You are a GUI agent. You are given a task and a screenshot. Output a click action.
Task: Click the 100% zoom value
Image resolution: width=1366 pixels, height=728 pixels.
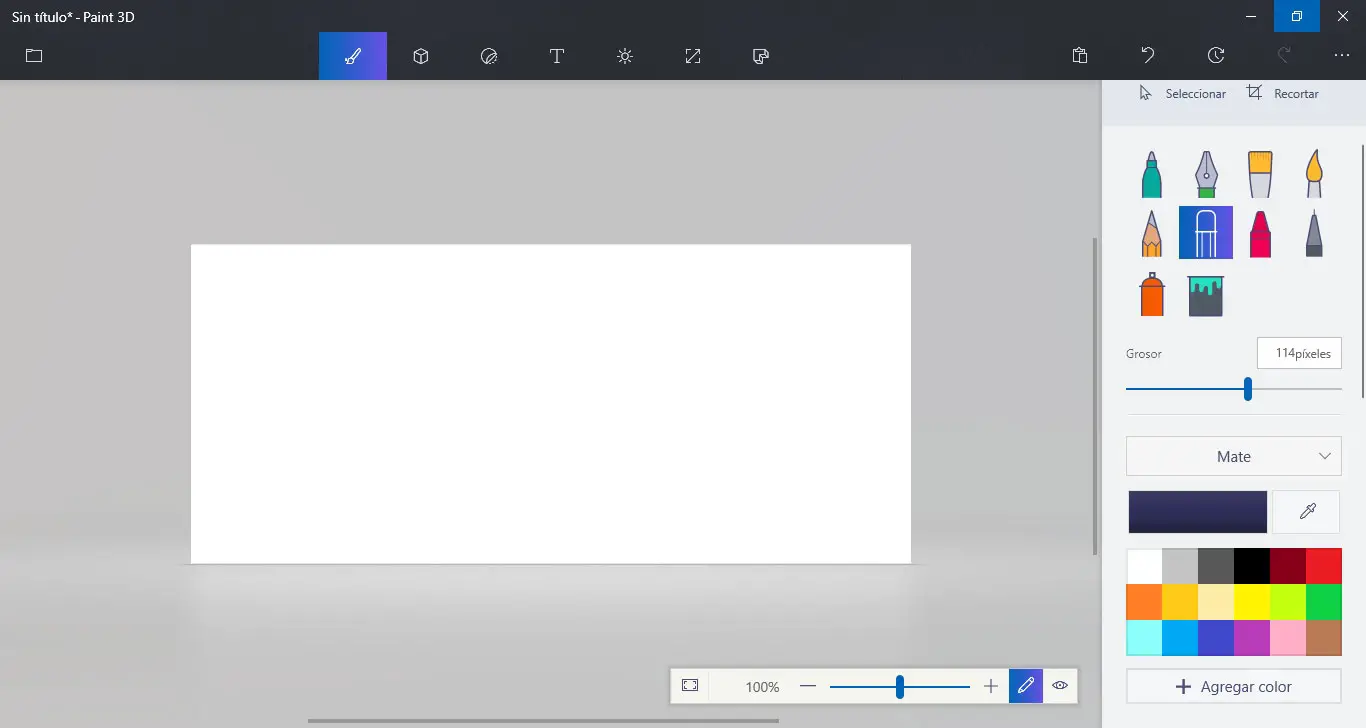coord(762,687)
